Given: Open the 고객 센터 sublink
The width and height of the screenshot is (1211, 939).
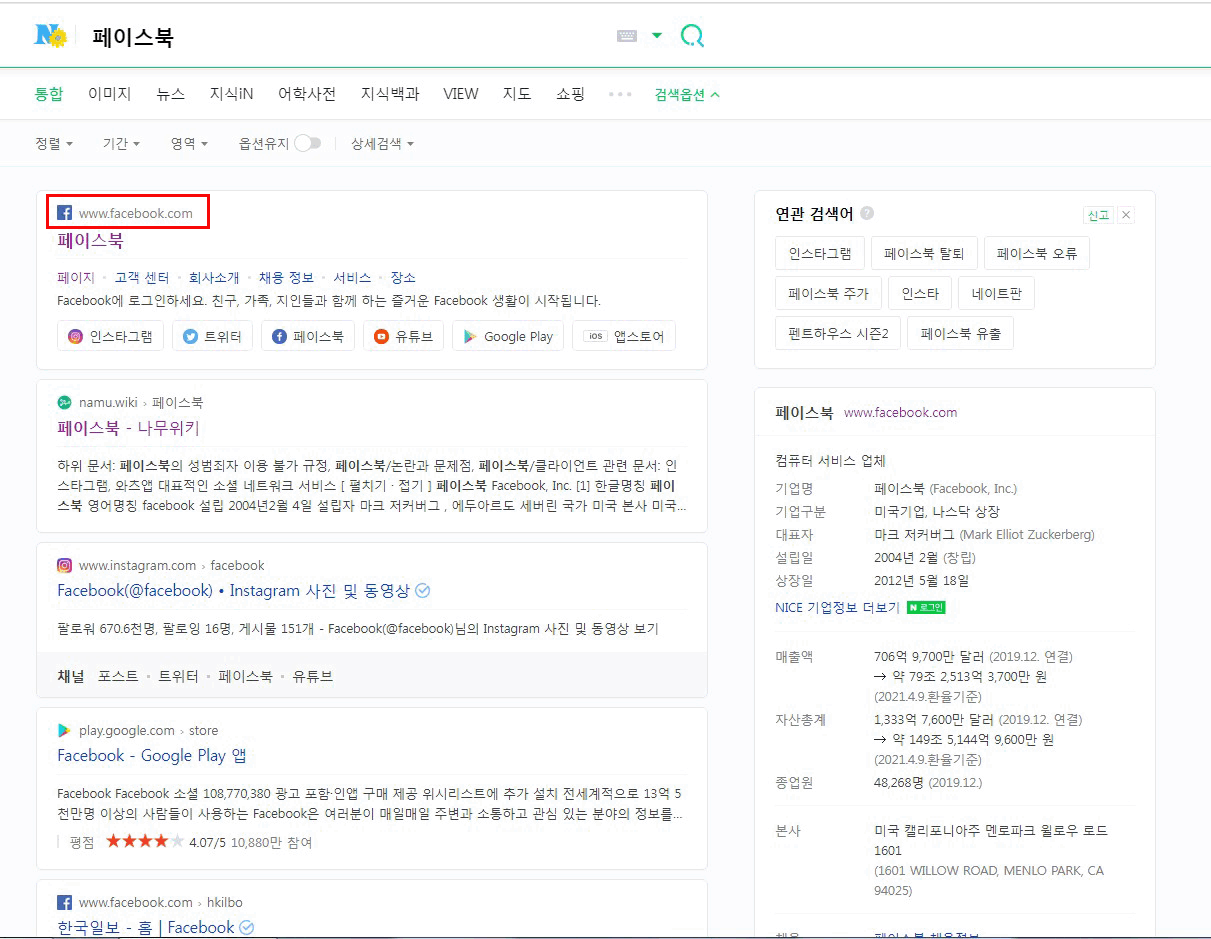Looking at the screenshot, I should [141, 278].
